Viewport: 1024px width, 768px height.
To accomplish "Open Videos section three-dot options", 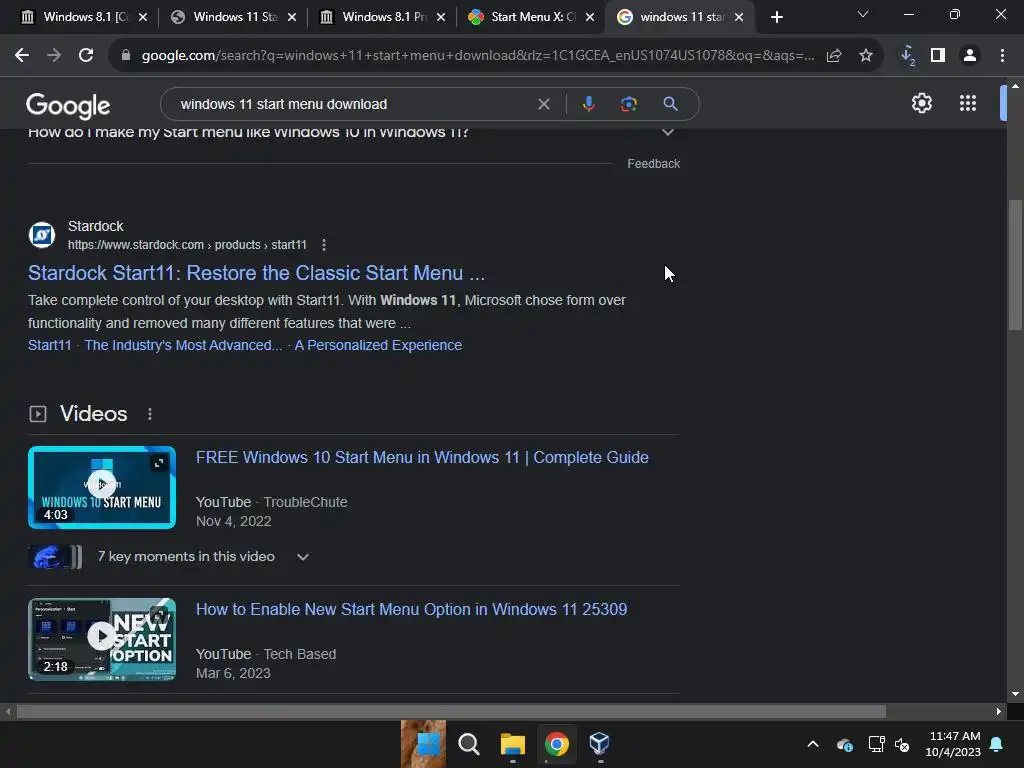I will (150, 414).
